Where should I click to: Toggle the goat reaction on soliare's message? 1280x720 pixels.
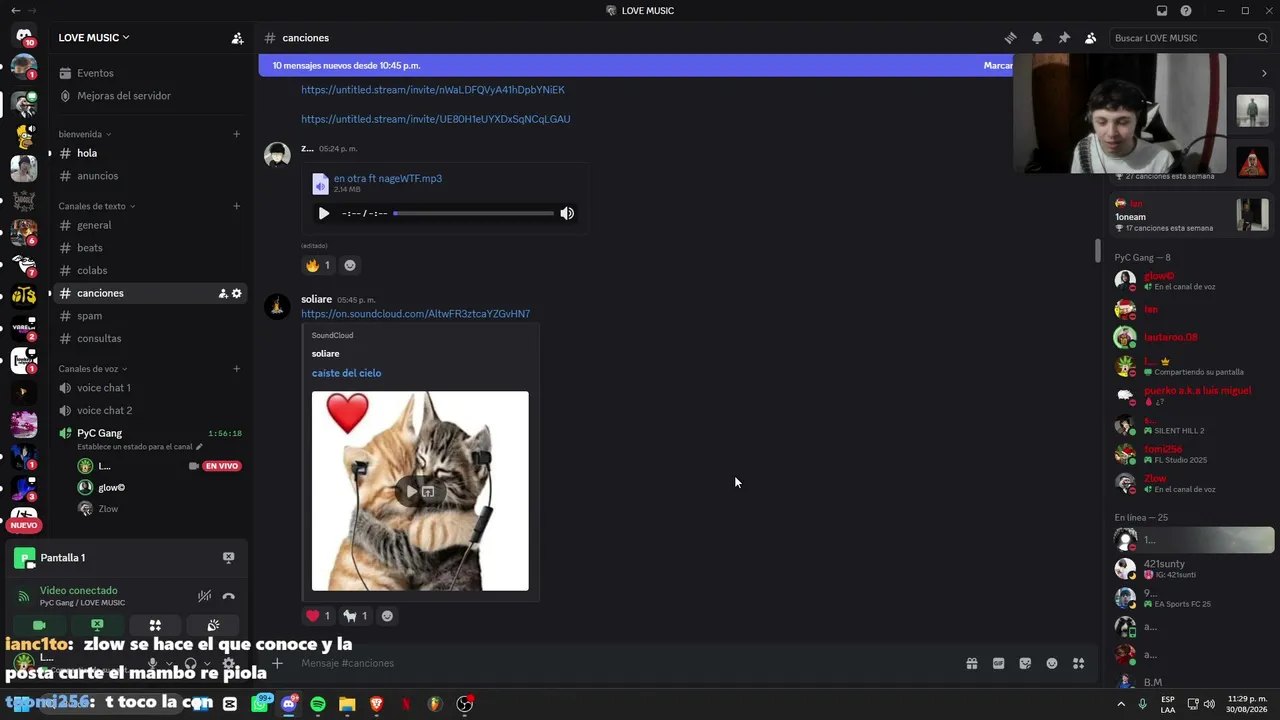click(x=356, y=616)
